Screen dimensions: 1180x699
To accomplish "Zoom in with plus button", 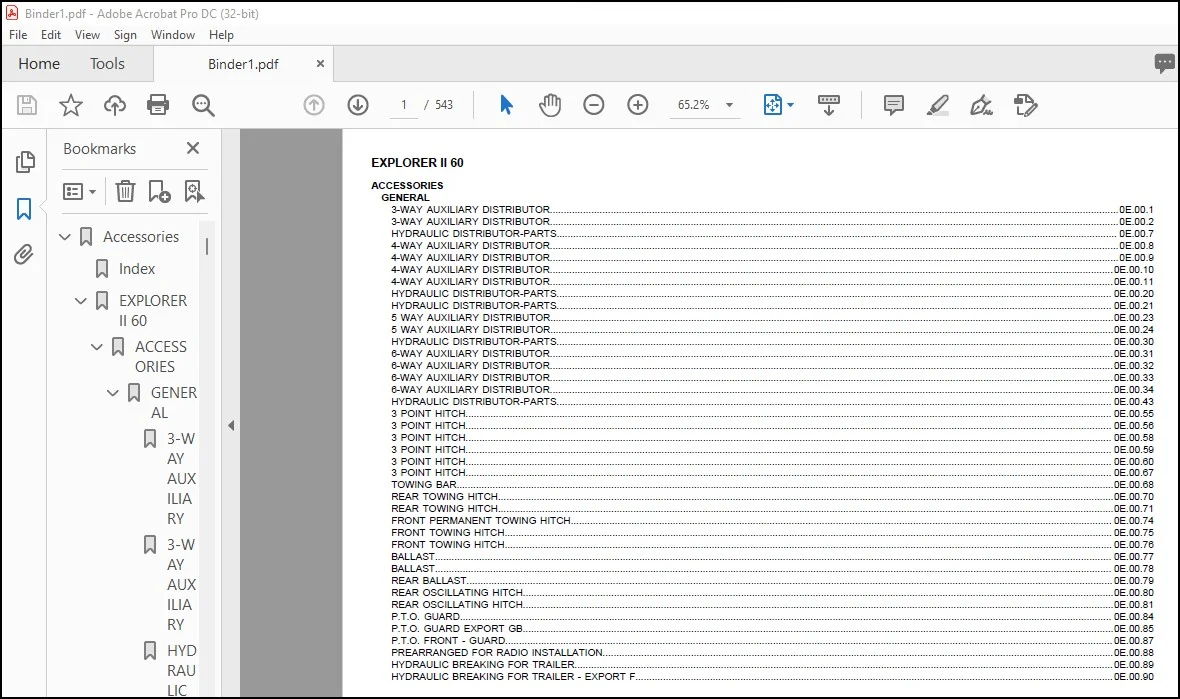I will (x=637, y=105).
